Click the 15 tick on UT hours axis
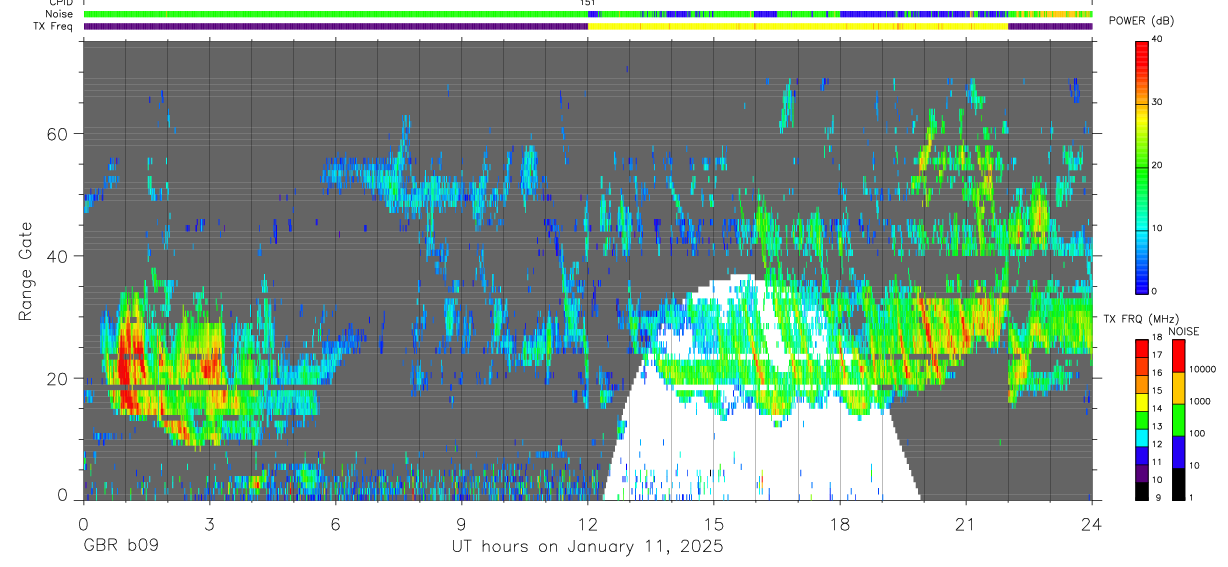 click(x=714, y=524)
